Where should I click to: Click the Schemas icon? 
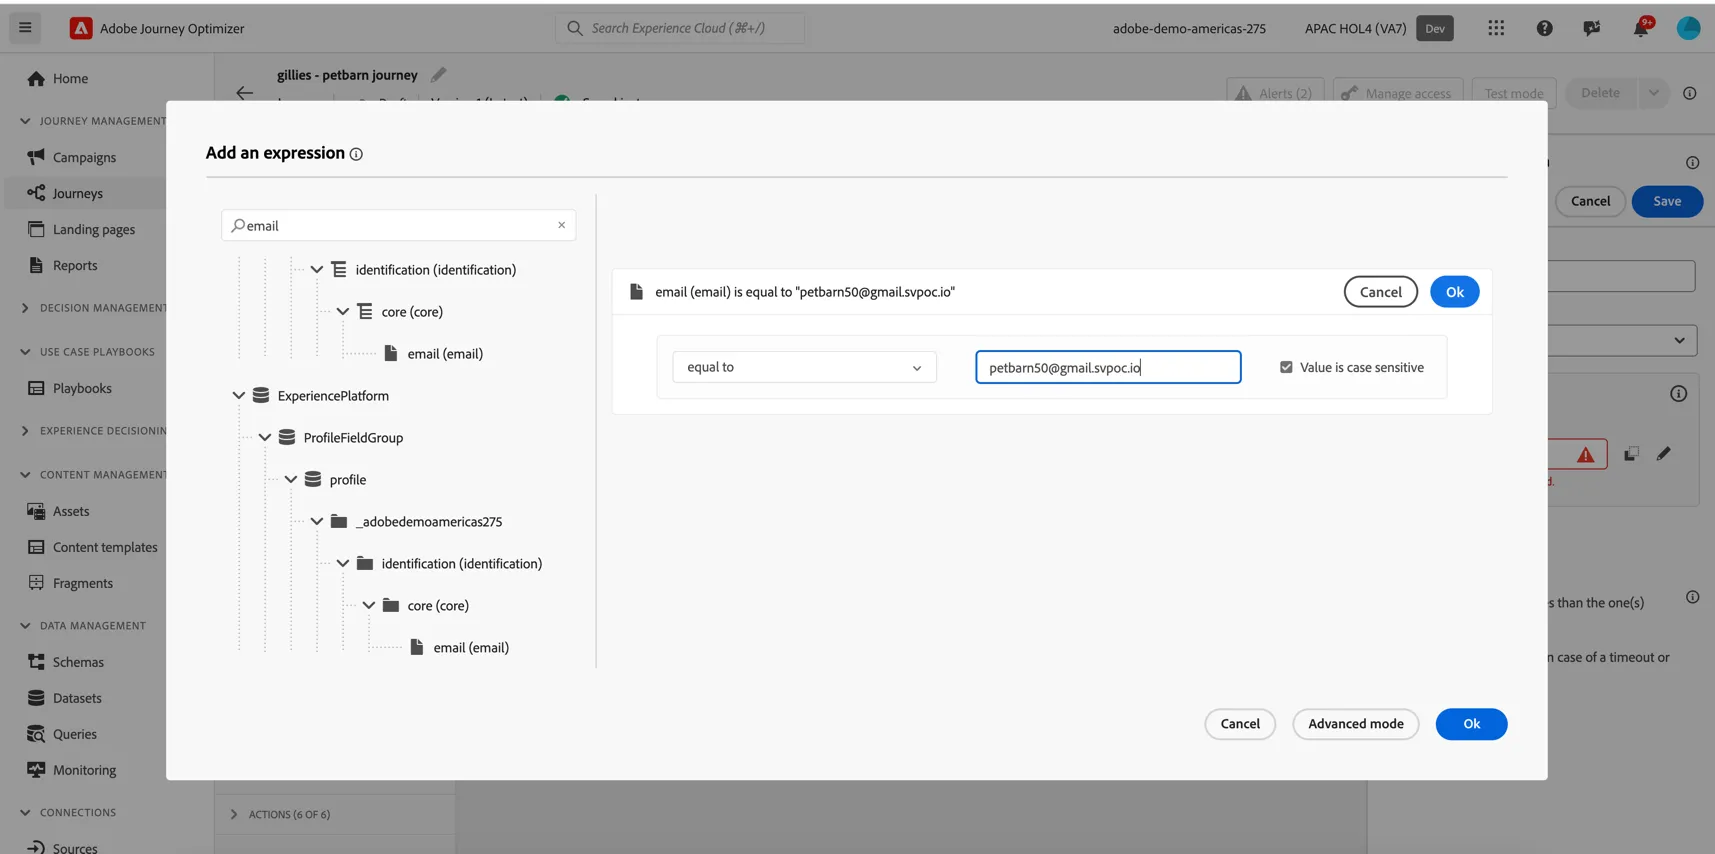coord(36,662)
